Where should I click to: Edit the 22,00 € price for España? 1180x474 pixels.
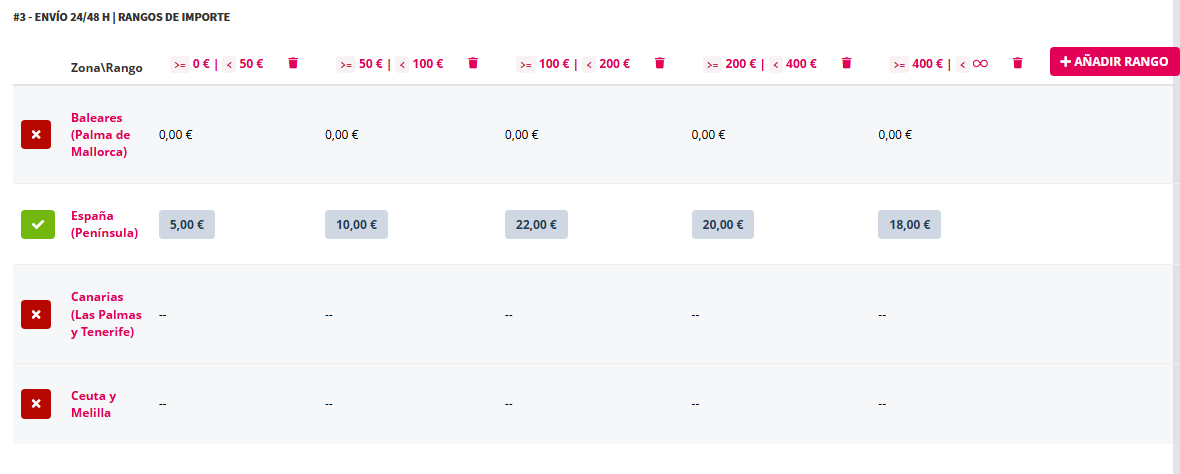(x=536, y=225)
